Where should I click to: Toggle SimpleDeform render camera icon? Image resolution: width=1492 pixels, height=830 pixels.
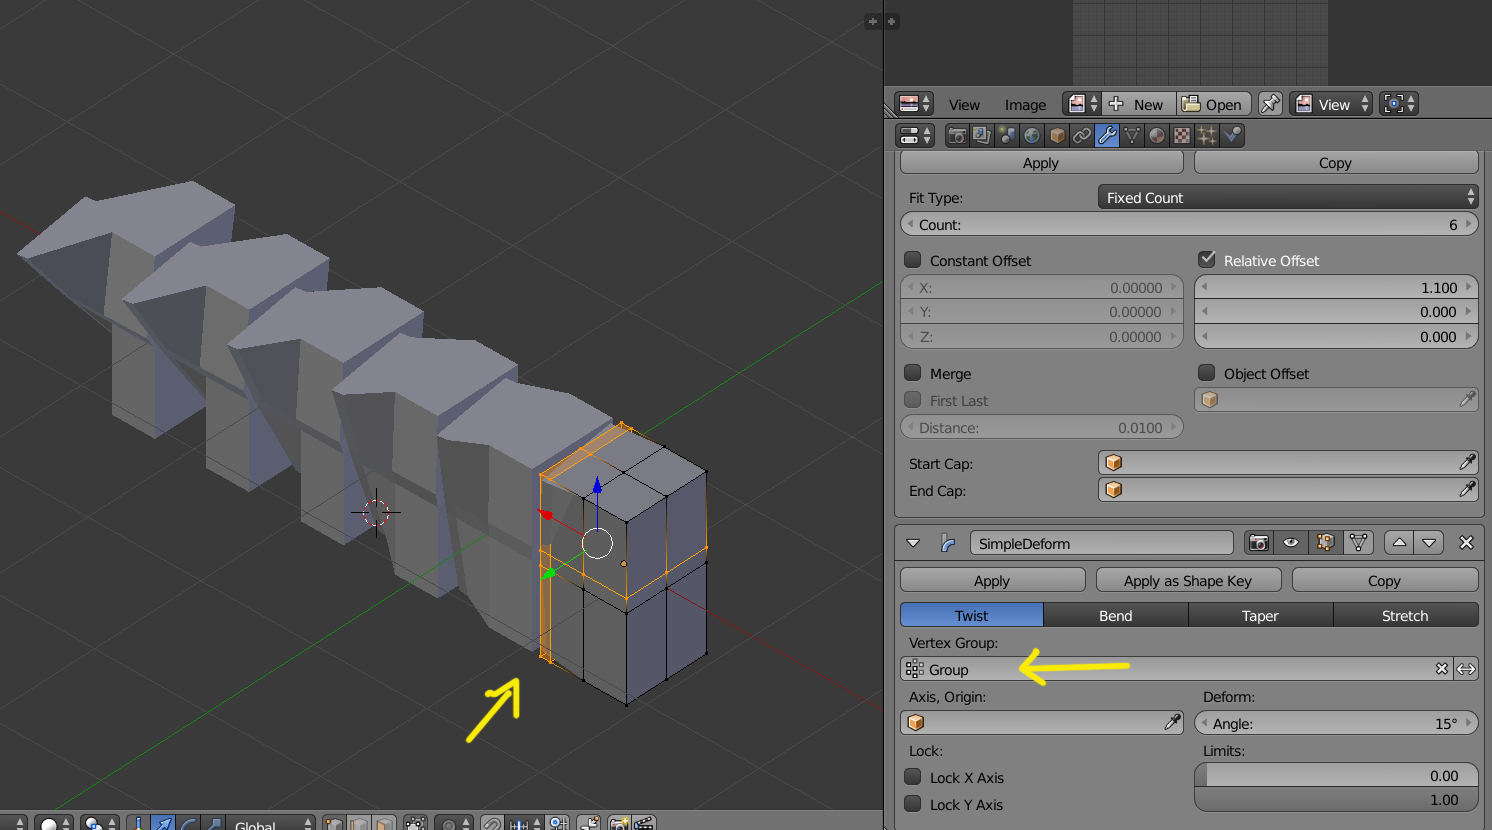1259,543
